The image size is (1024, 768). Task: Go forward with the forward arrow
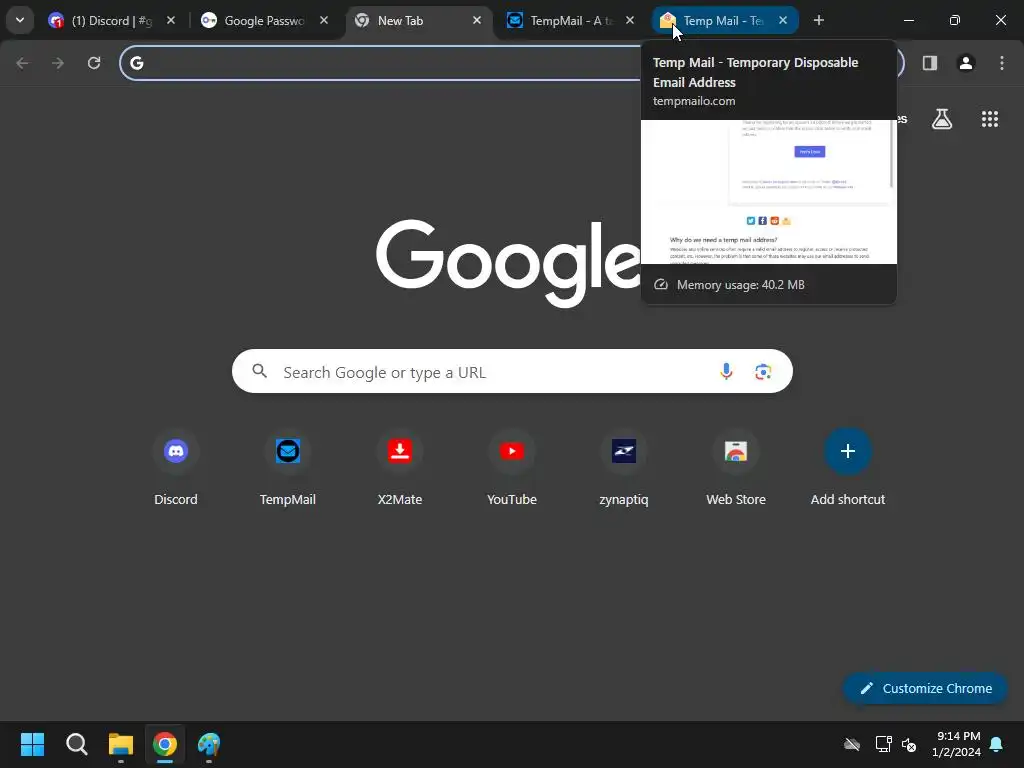58,63
